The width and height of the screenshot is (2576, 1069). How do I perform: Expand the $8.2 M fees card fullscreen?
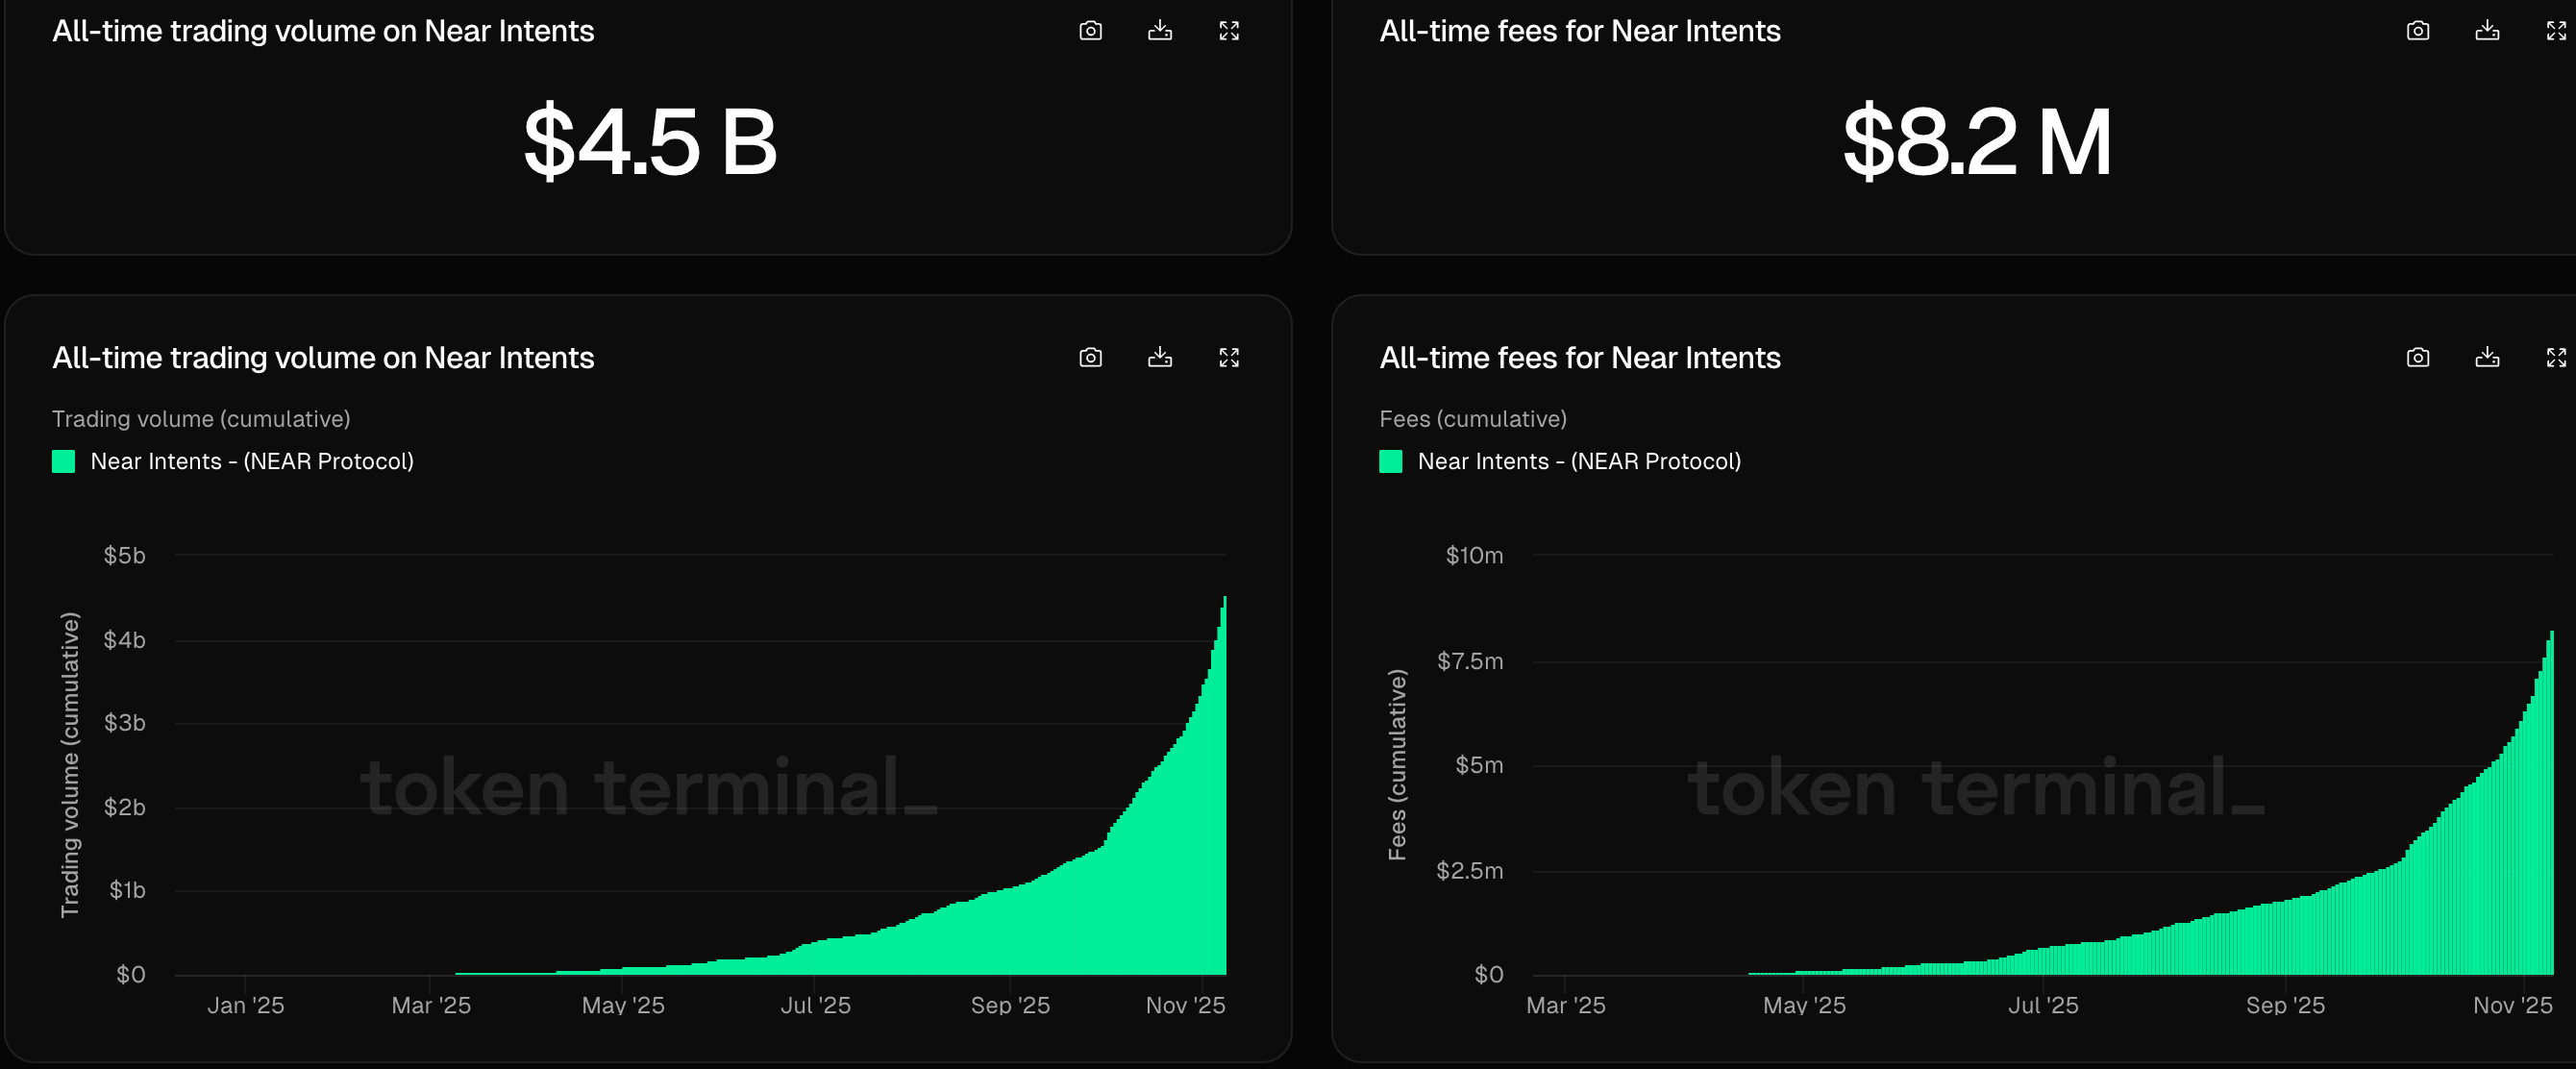(2555, 31)
